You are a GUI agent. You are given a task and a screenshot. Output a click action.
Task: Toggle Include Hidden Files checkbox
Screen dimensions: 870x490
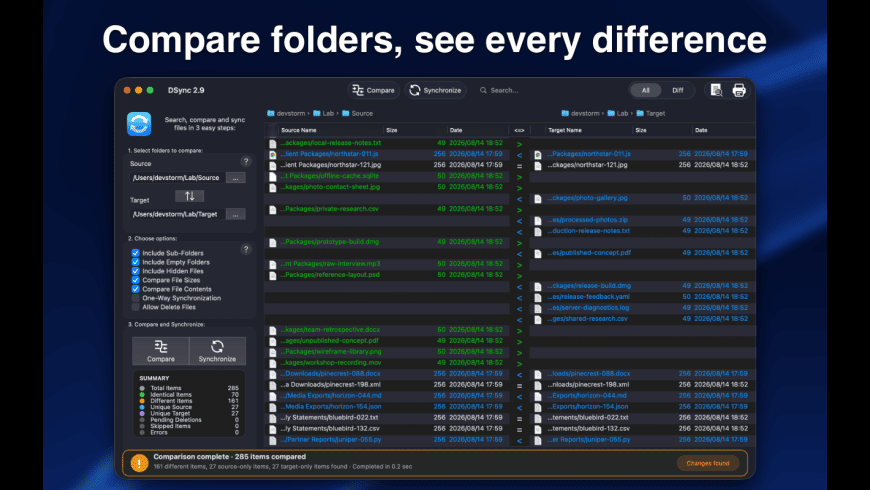pyautogui.click(x=135, y=271)
